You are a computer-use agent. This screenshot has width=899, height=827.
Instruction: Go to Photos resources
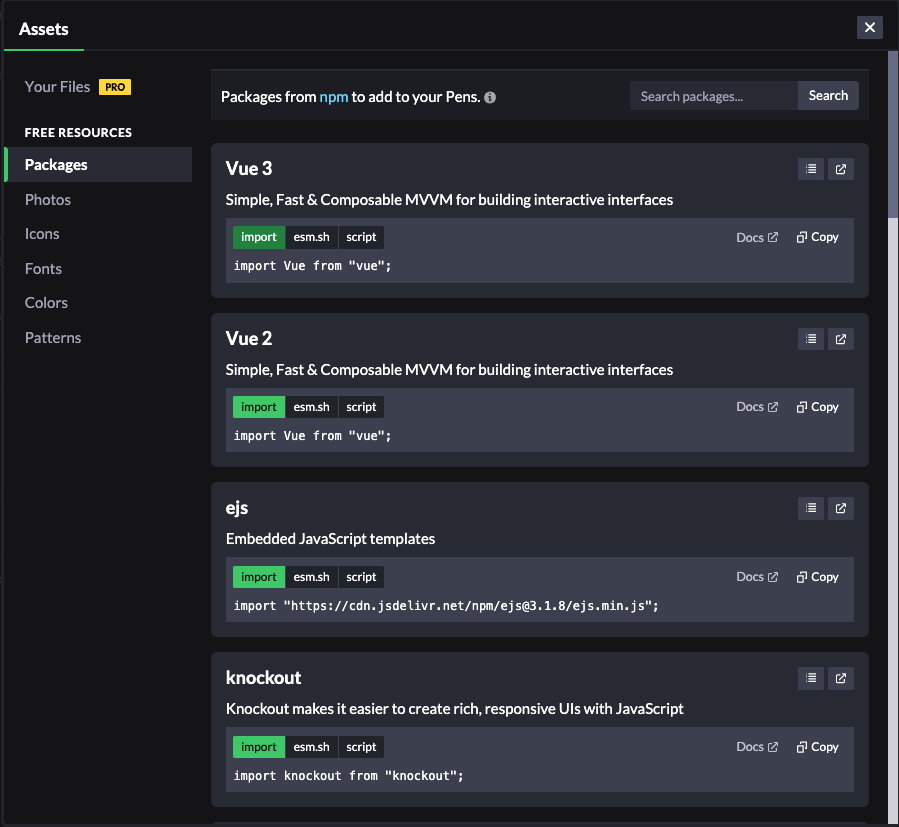click(48, 200)
